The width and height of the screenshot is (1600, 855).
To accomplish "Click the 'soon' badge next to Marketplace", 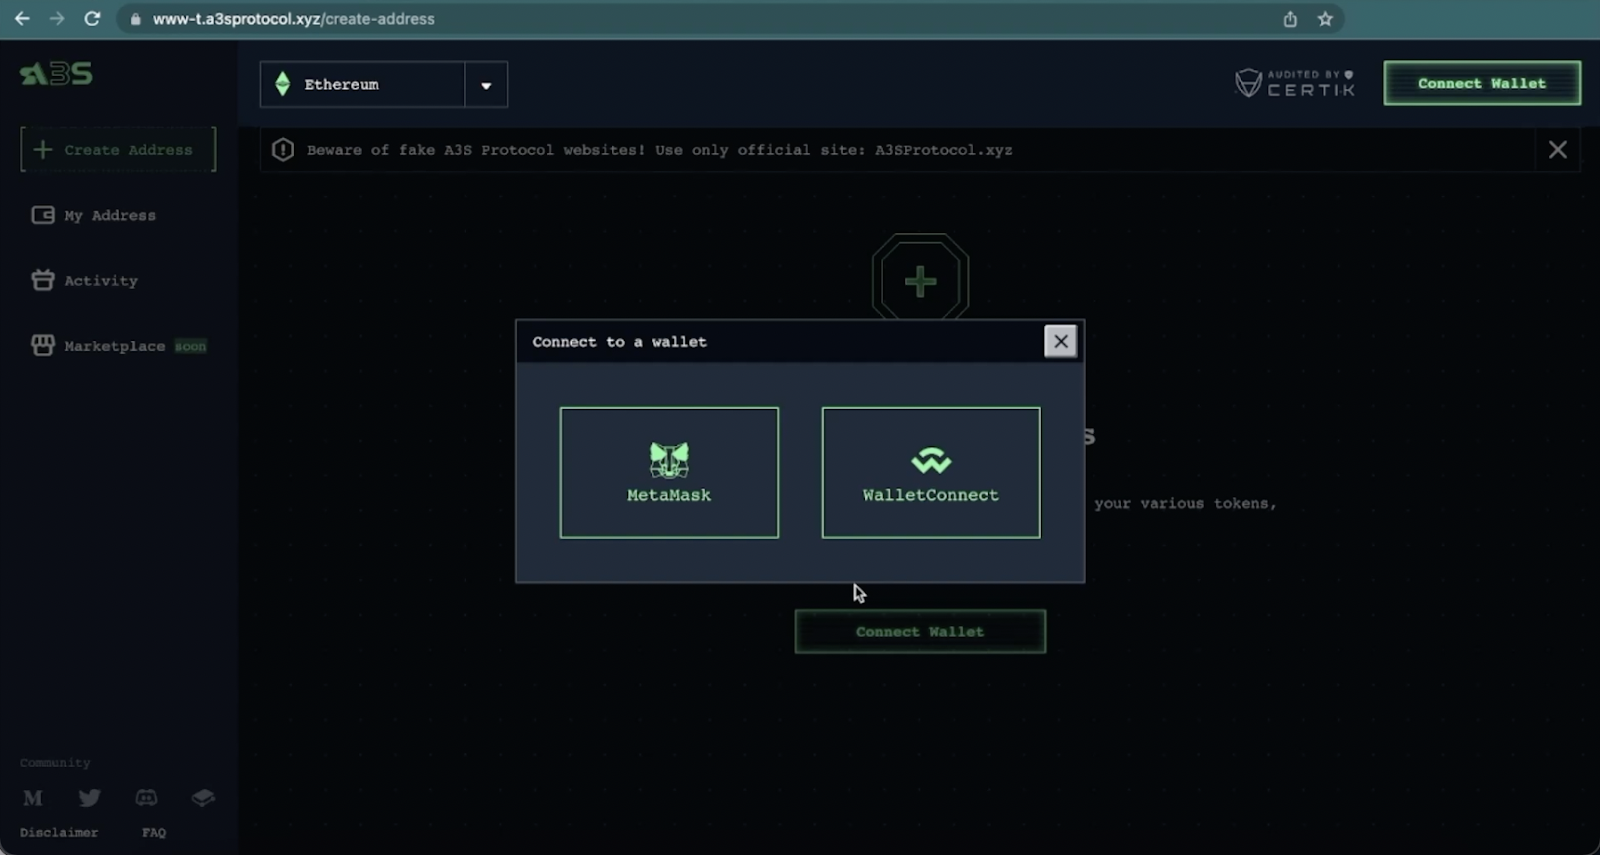I will point(190,346).
